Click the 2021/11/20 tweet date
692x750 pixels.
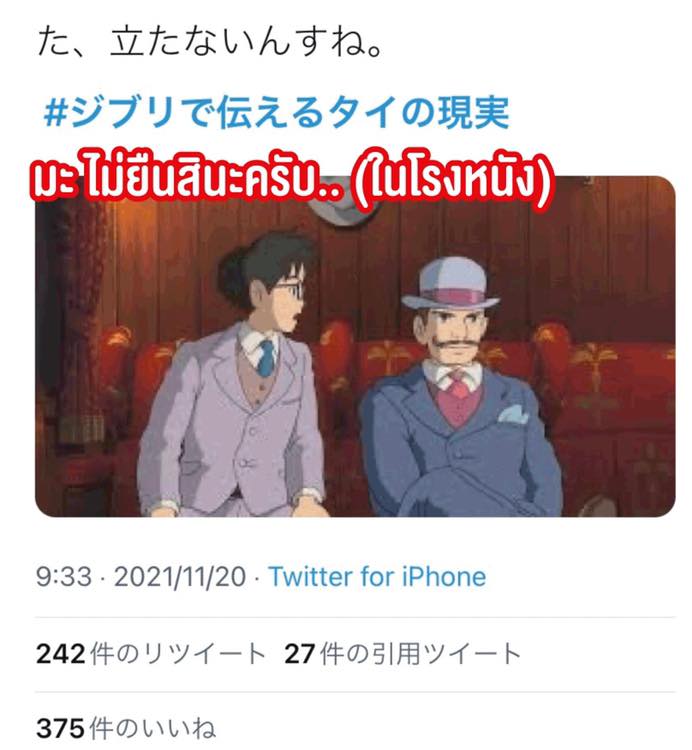pyautogui.click(x=180, y=576)
